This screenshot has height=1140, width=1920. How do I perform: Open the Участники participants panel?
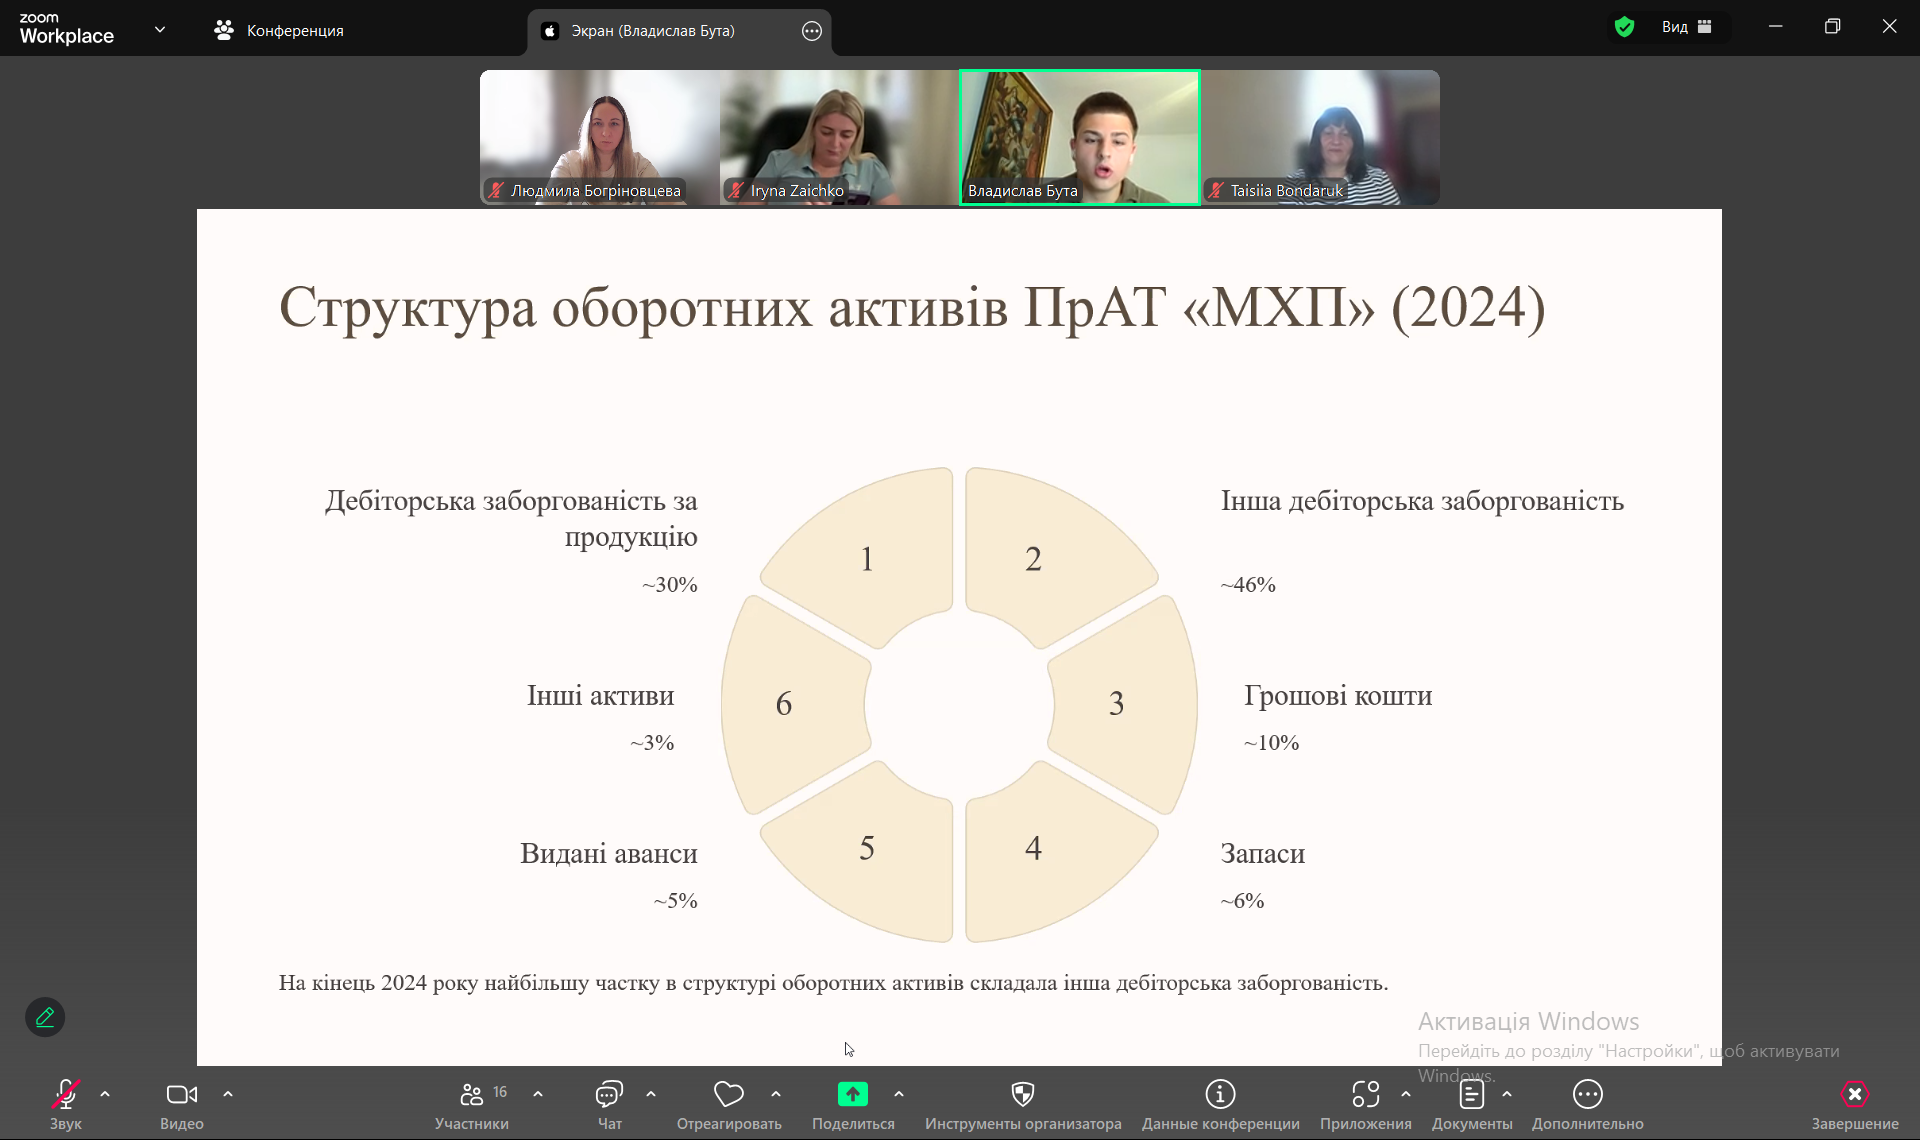click(472, 1095)
